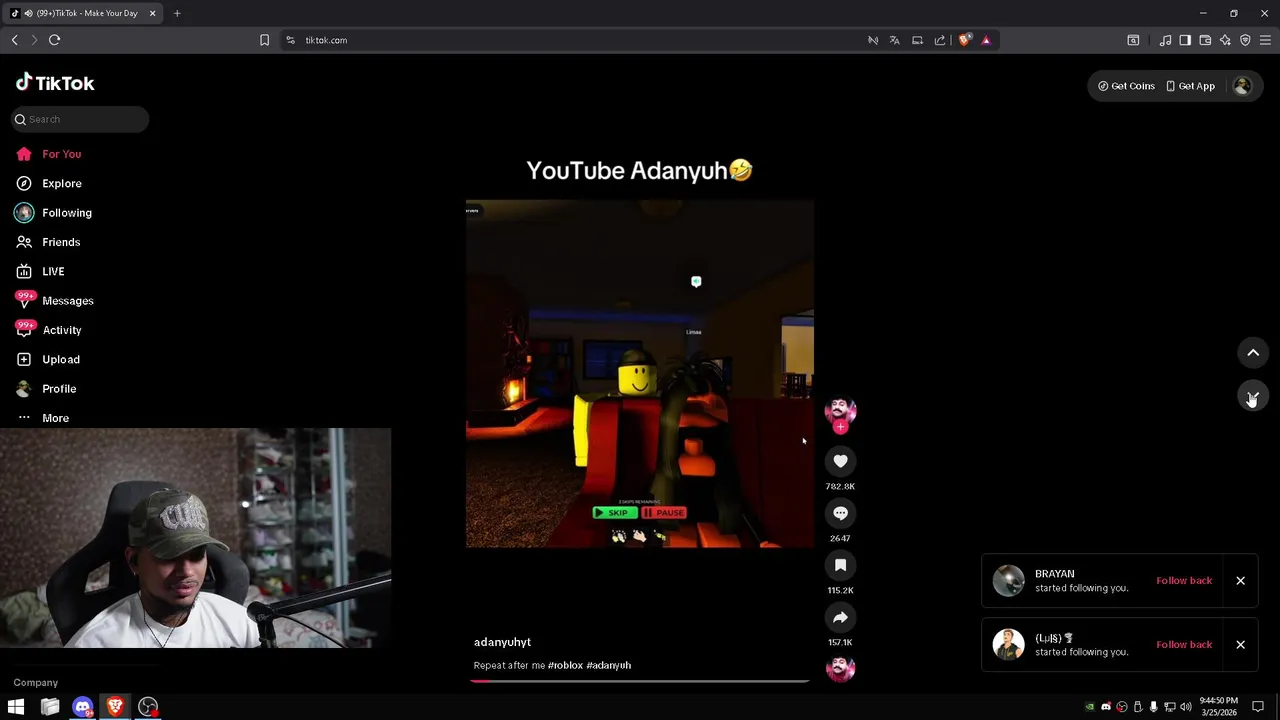1280x720 pixels.
Task: Click the TikTok search field
Action: 80,119
